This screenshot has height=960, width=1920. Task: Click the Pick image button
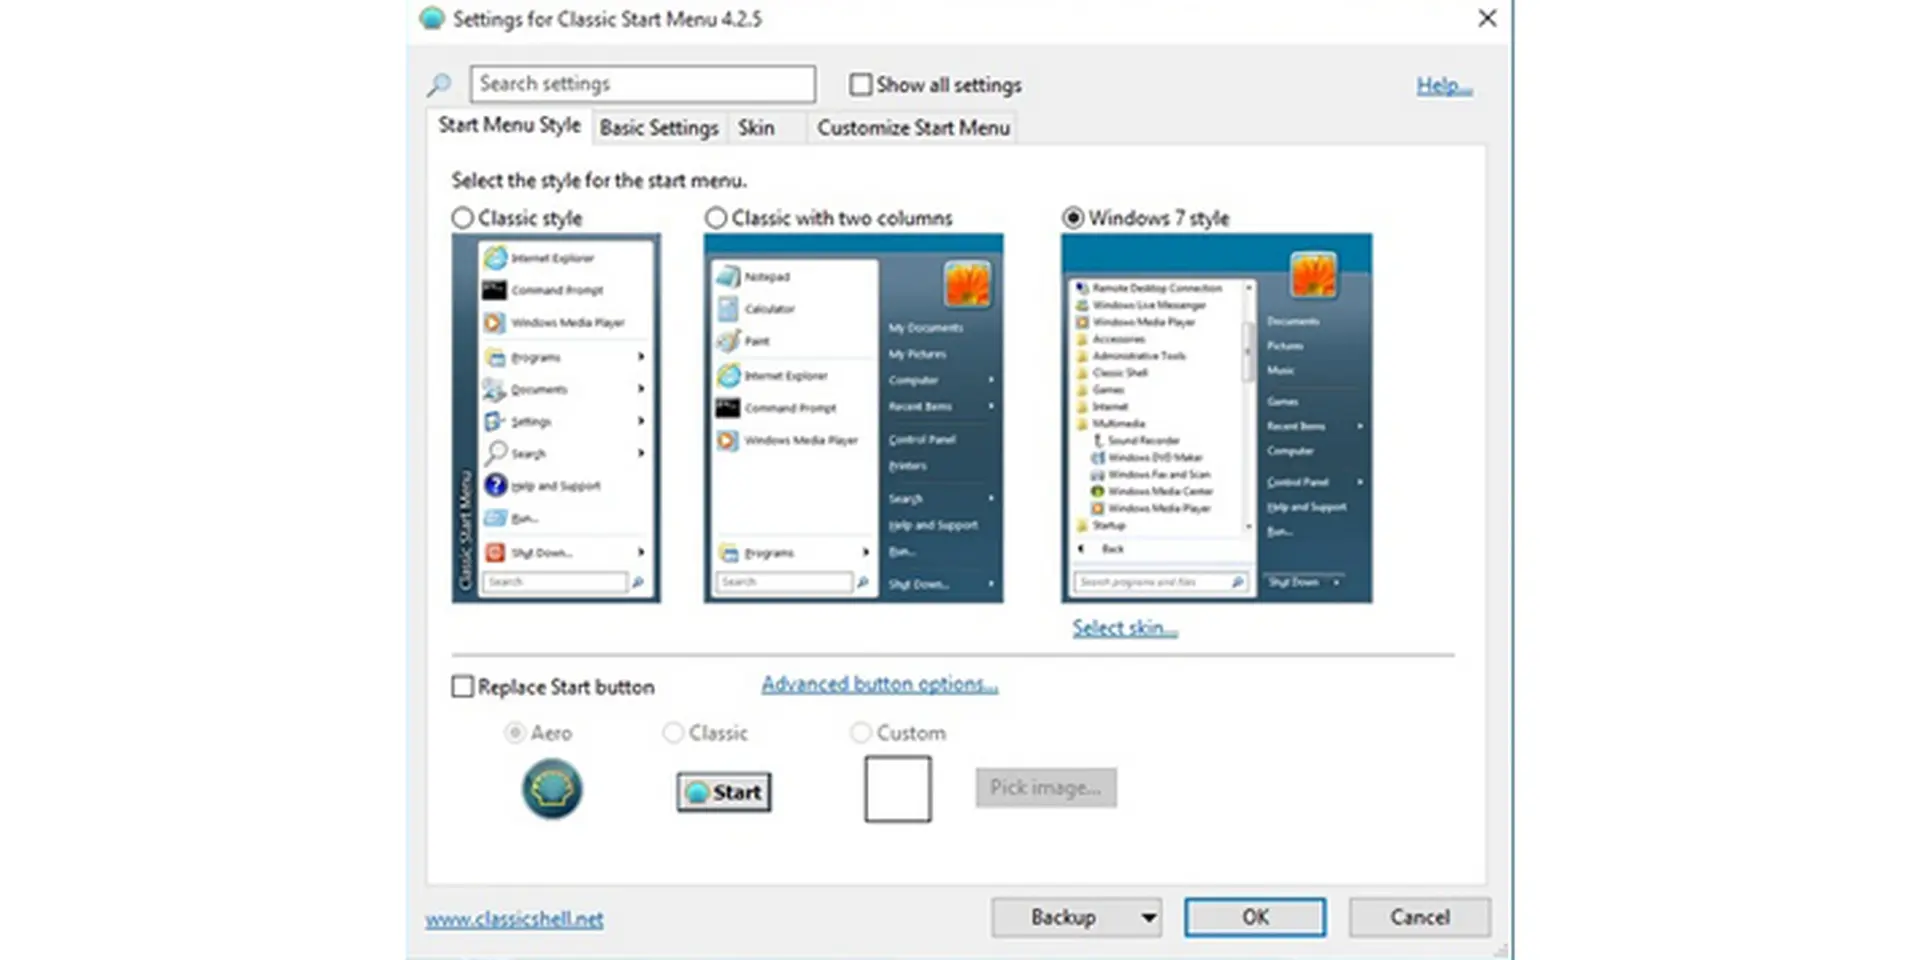[1046, 788]
